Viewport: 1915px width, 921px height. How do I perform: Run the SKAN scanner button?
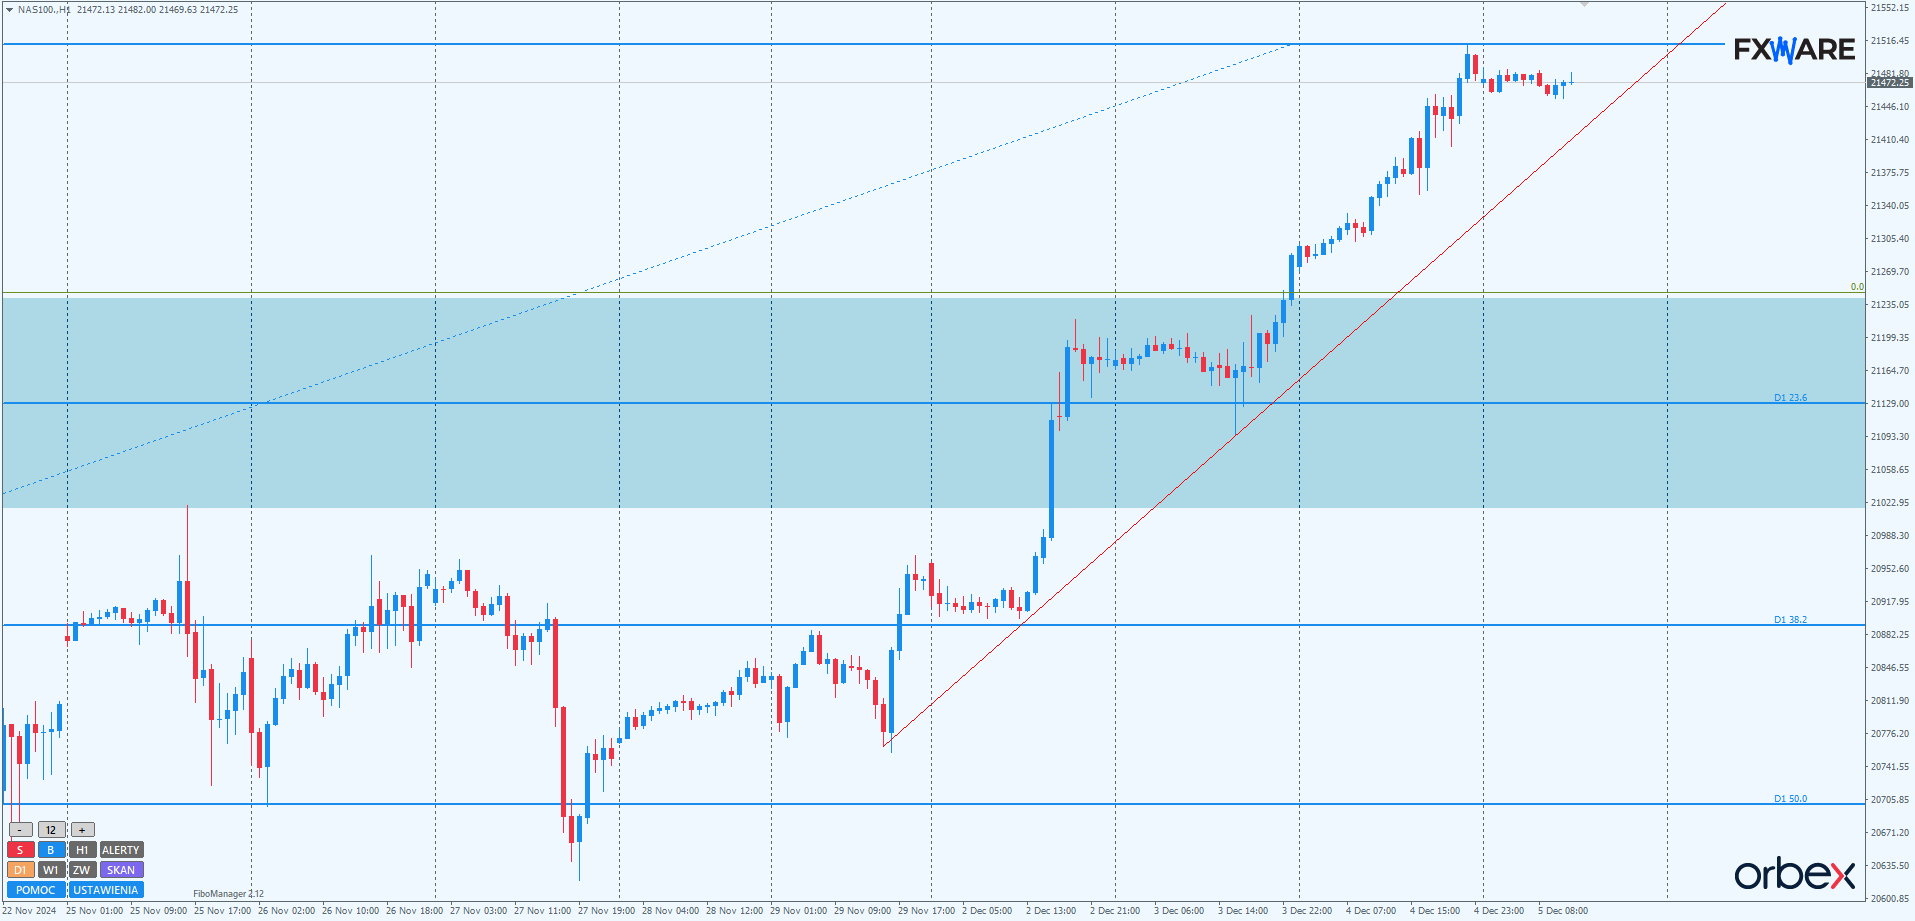tap(121, 870)
